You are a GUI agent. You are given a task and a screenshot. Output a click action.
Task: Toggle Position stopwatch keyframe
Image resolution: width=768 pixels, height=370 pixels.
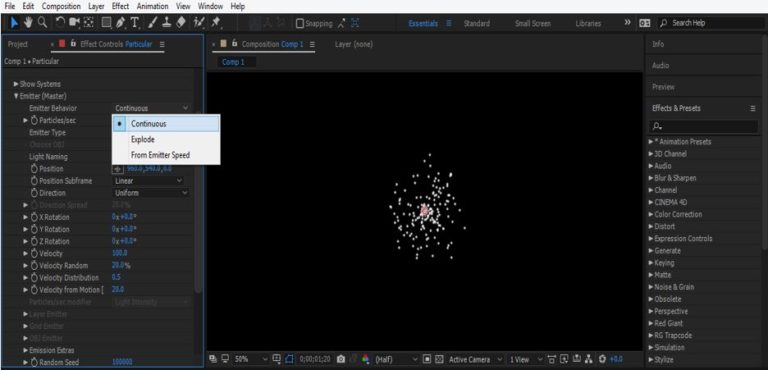click(x=35, y=169)
